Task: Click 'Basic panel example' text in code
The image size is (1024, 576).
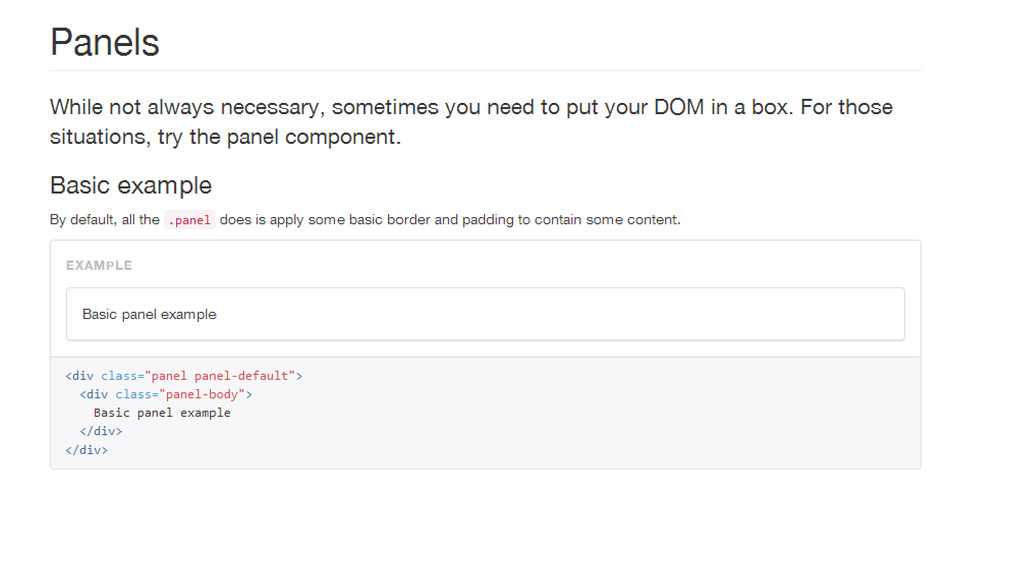Action: 162,413
